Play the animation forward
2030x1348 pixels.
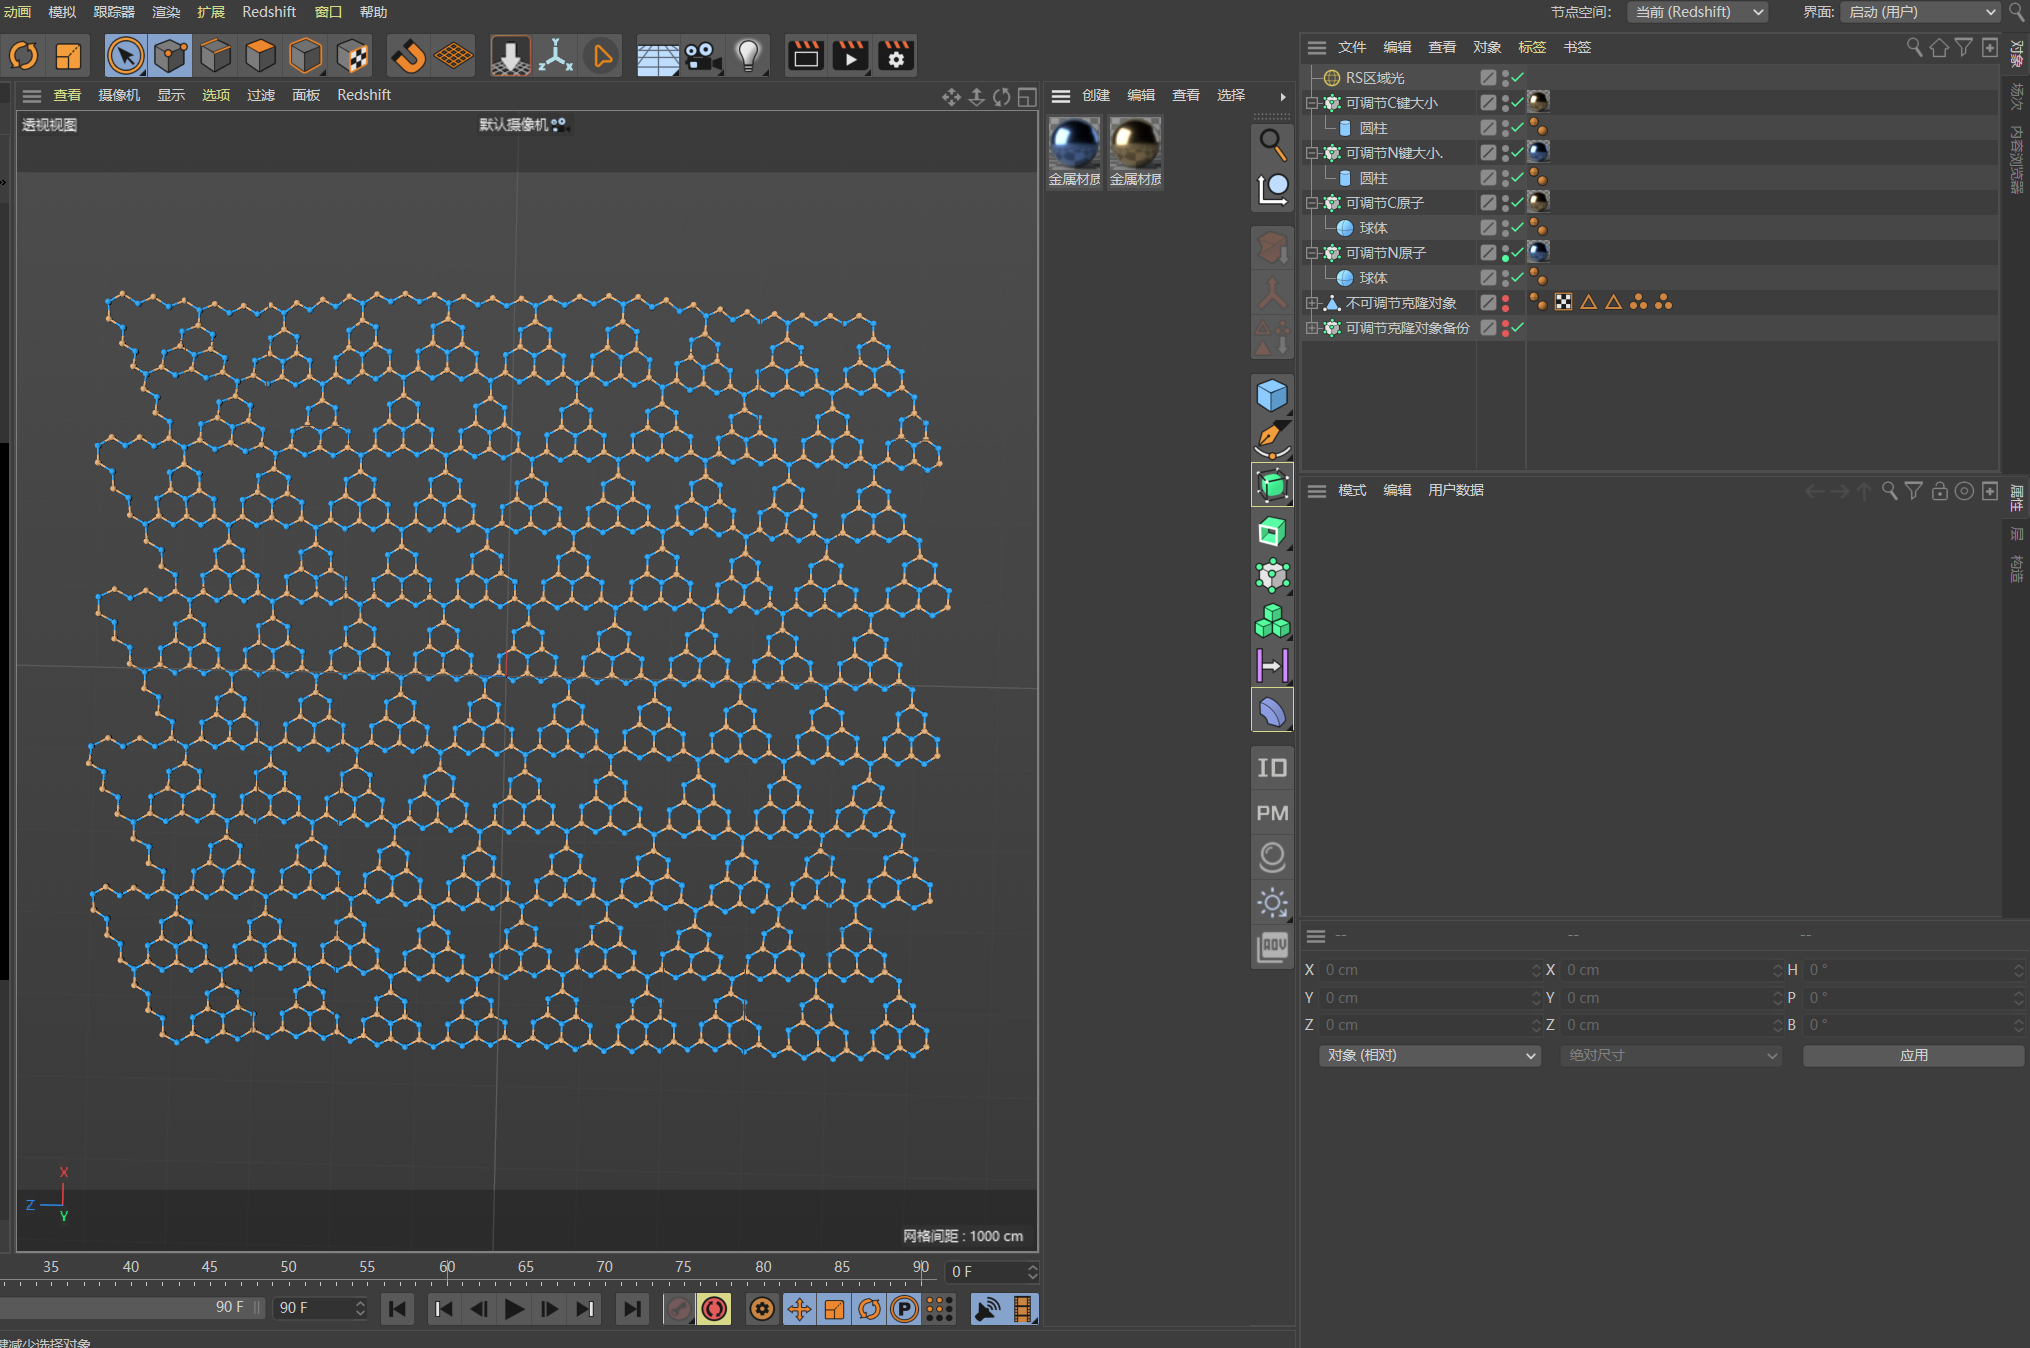(514, 1309)
